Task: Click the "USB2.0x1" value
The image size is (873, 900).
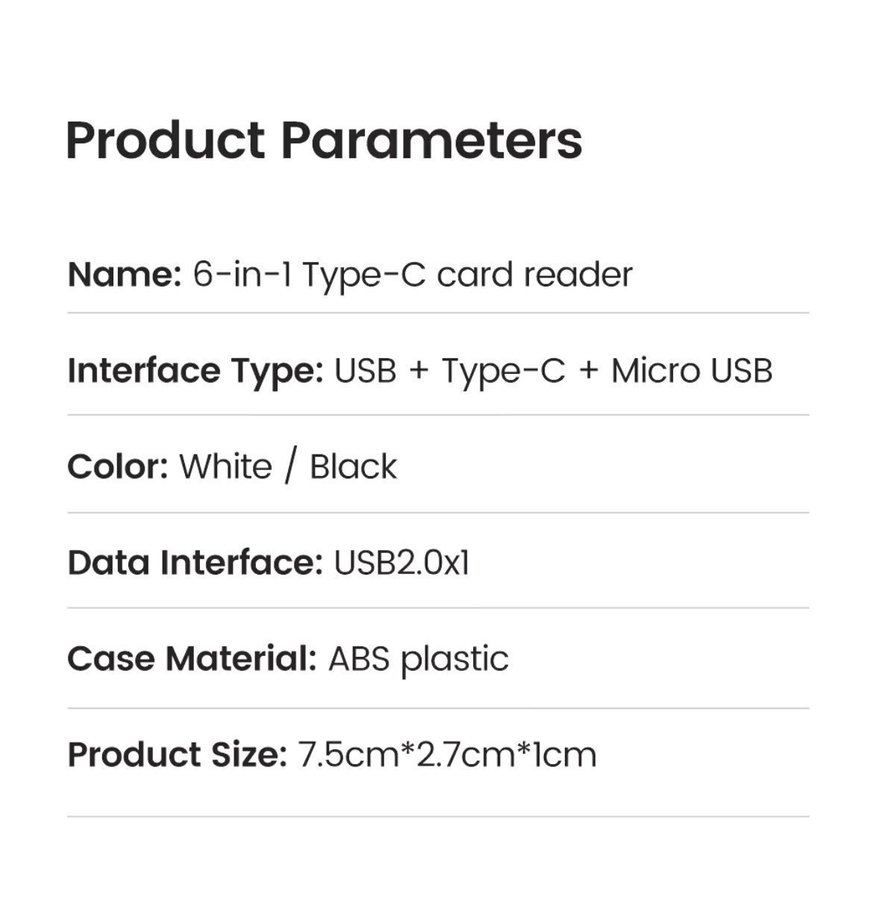Action: (401, 563)
